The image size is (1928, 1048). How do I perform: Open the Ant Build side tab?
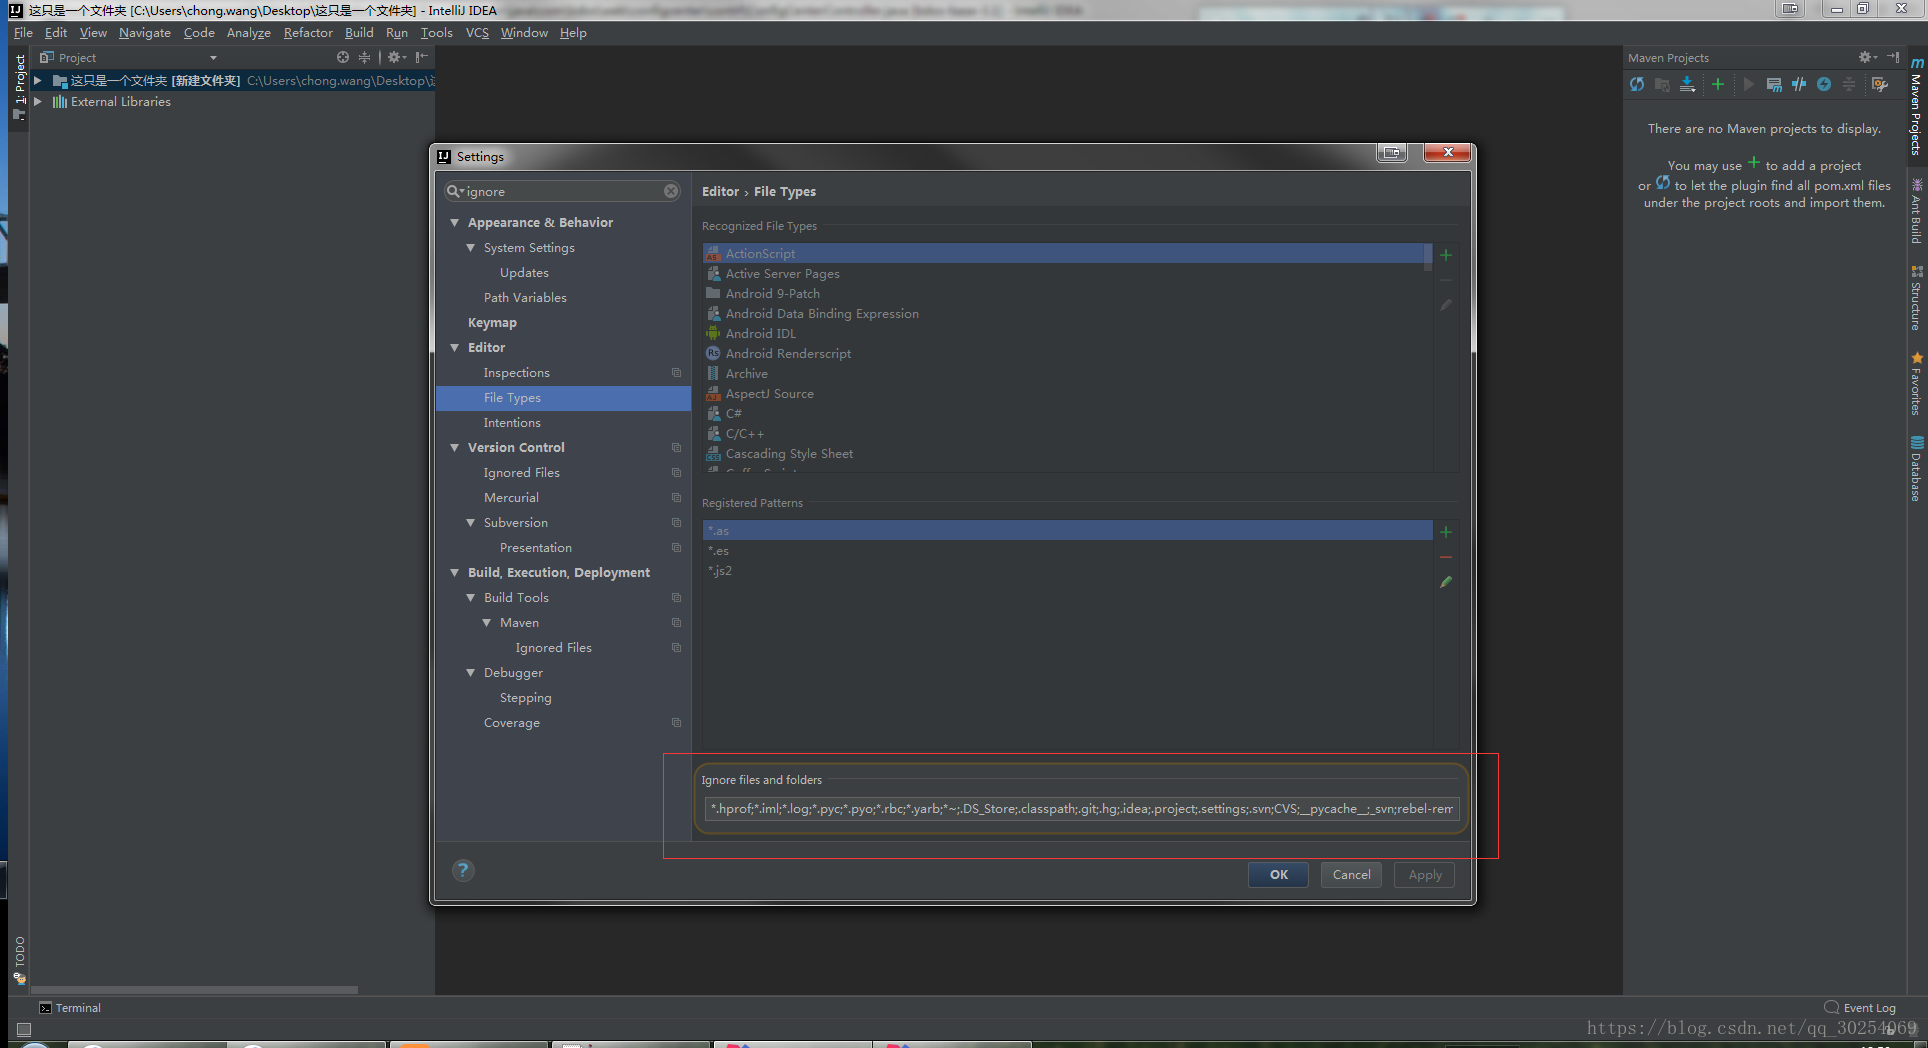(x=1916, y=211)
